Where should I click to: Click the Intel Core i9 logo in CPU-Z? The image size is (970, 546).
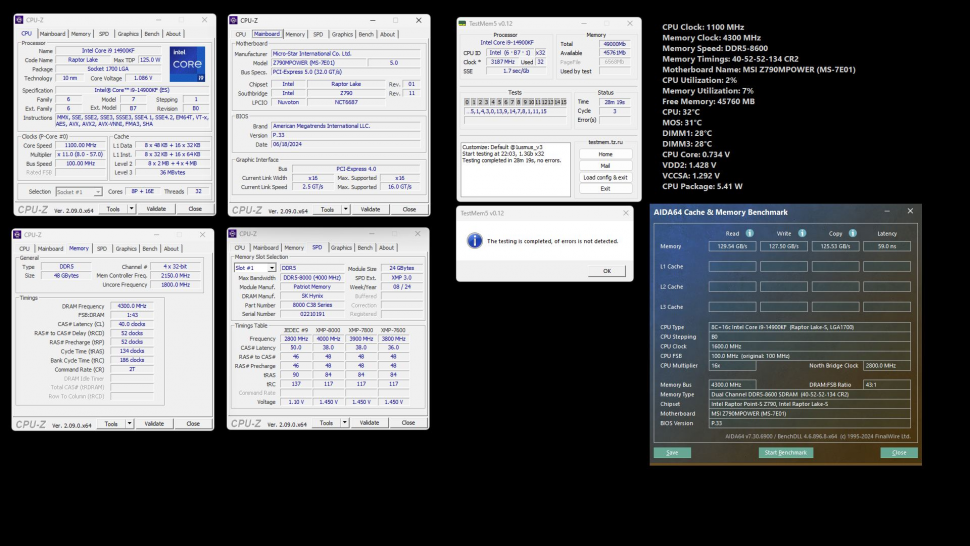pos(187,63)
